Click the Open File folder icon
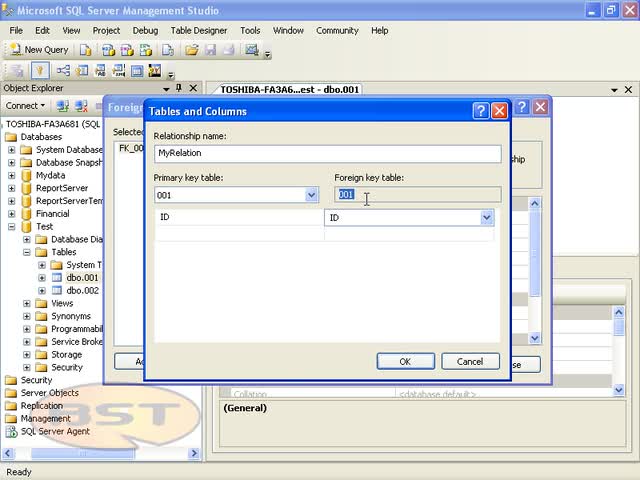The width and height of the screenshot is (640, 480). [191, 50]
